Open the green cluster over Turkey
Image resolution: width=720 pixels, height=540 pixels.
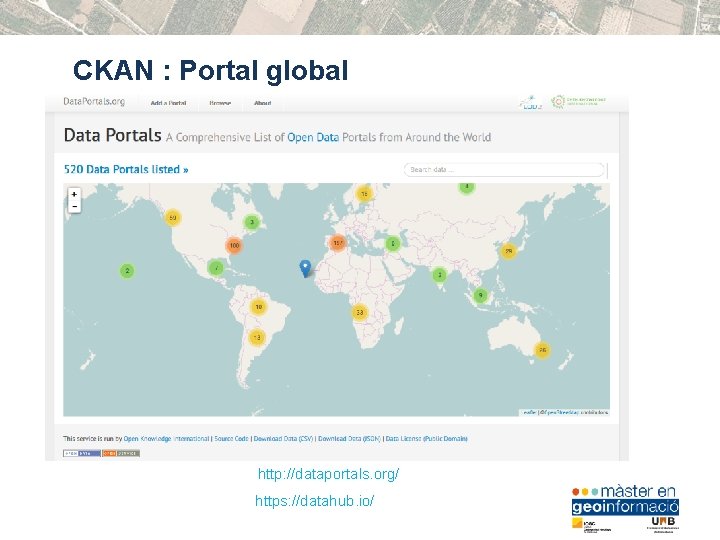point(393,243)
